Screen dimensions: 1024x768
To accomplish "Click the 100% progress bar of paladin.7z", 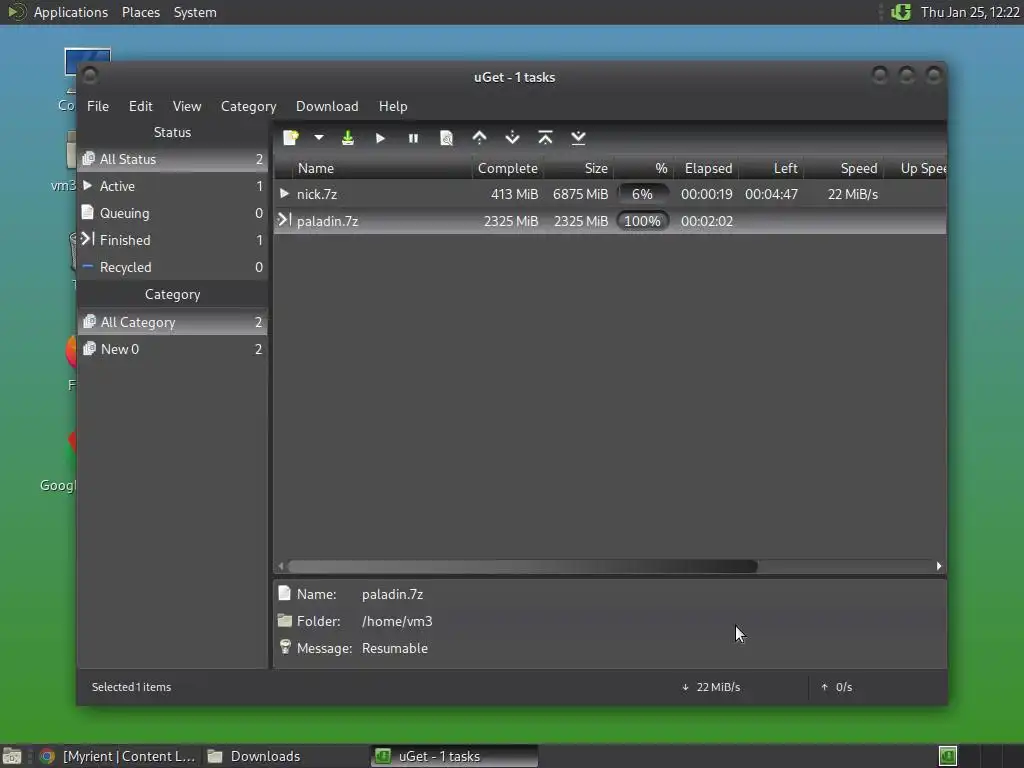I will pos(643,221).
